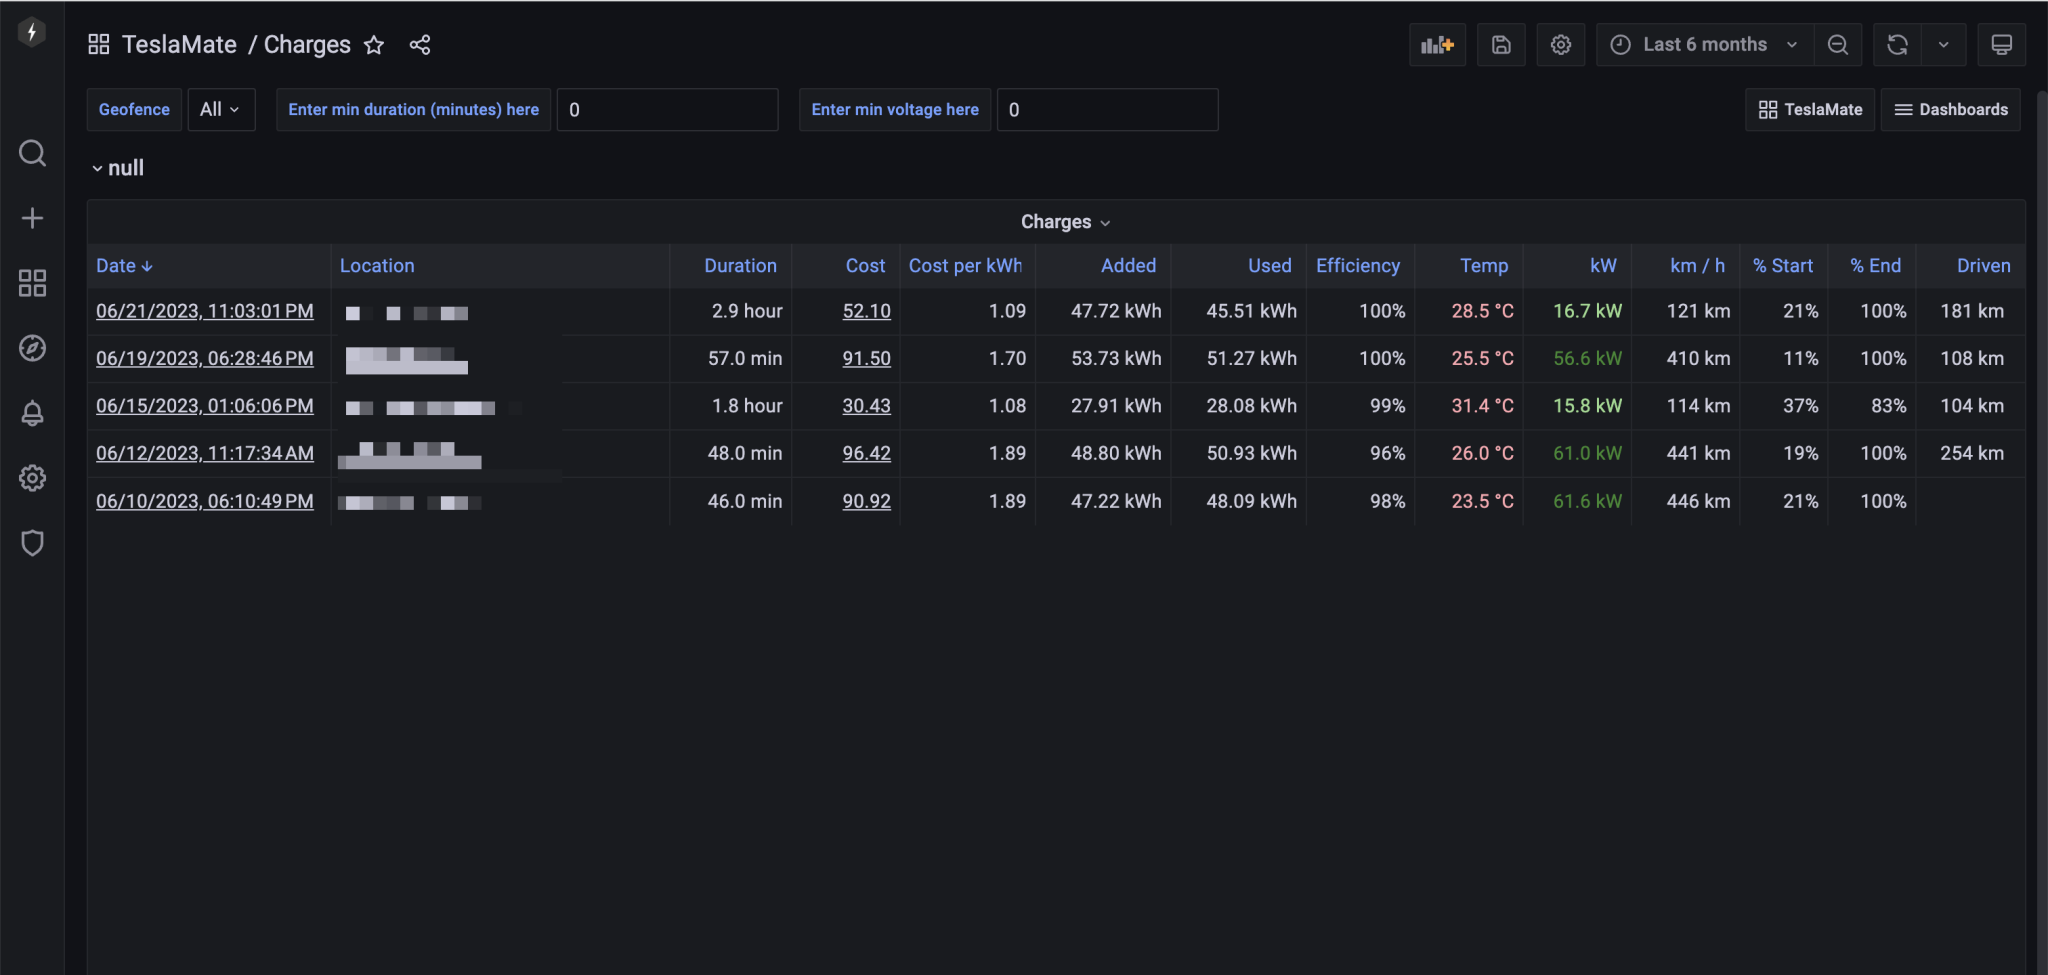The image size is (2048, 975).
Task: Open the Charges panel title menu
Action: coord(1064,222)
